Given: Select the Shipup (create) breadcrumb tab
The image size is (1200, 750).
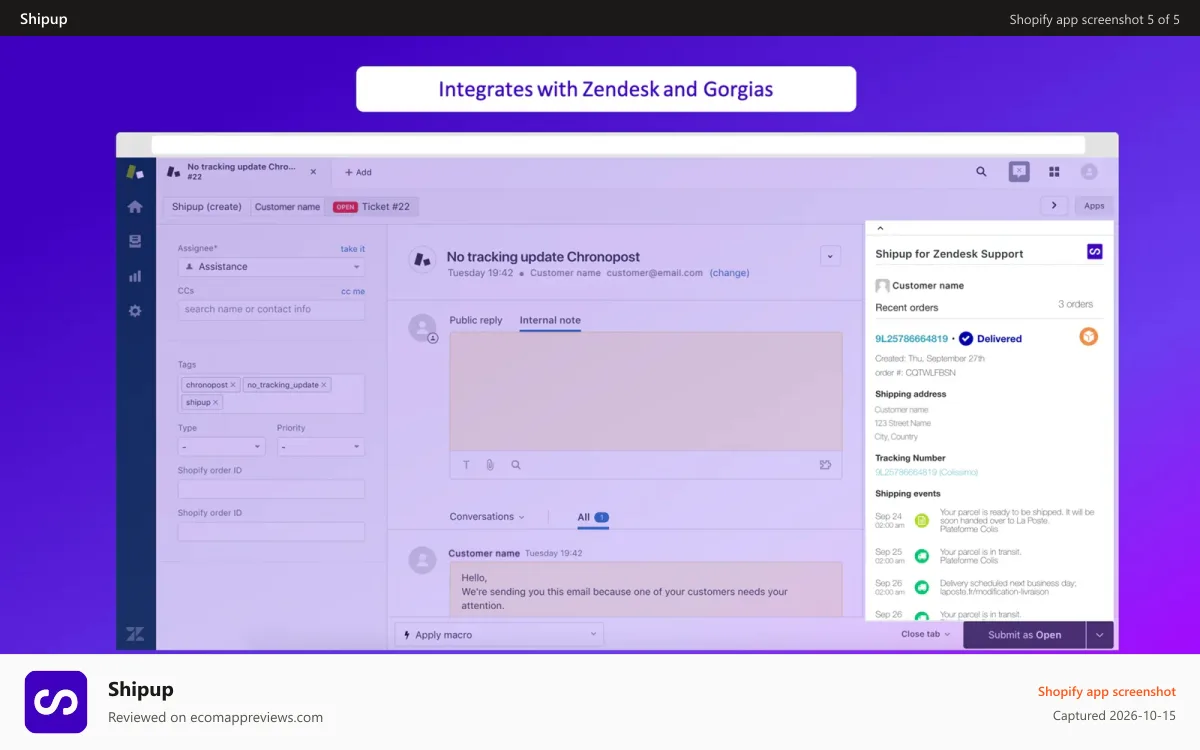Looking at the screenshot, I should 207,207.
